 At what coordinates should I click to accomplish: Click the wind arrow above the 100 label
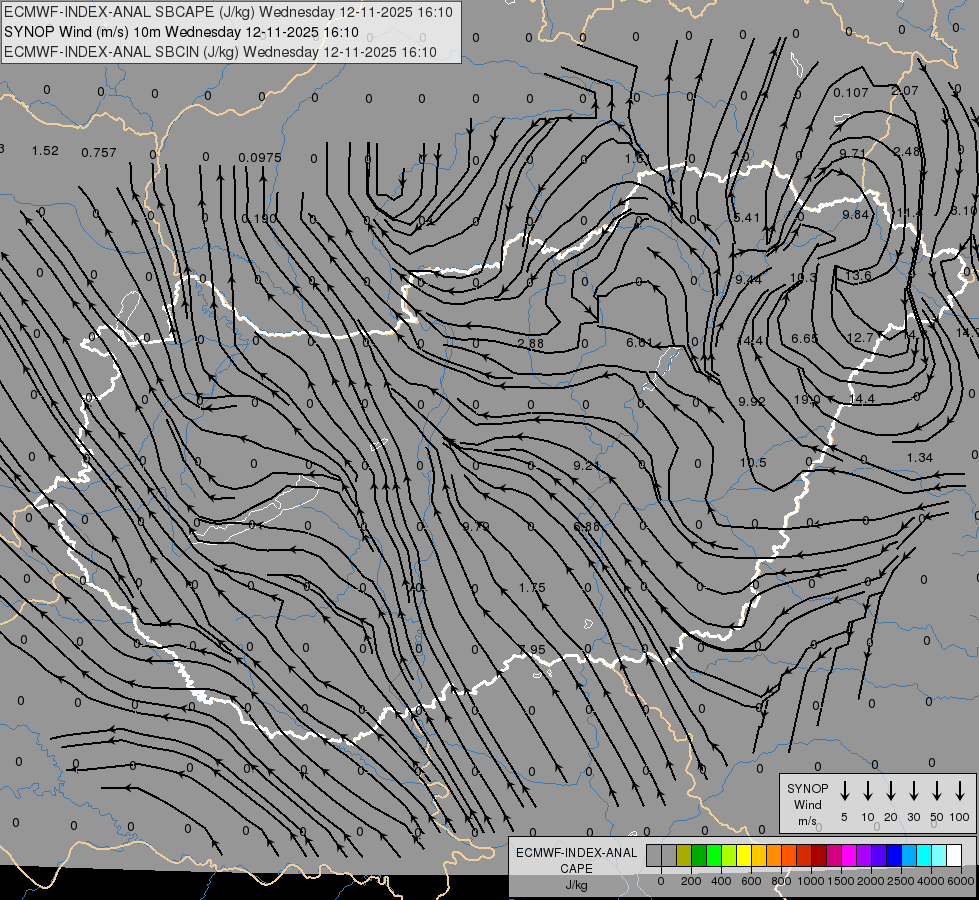(960, 791)
